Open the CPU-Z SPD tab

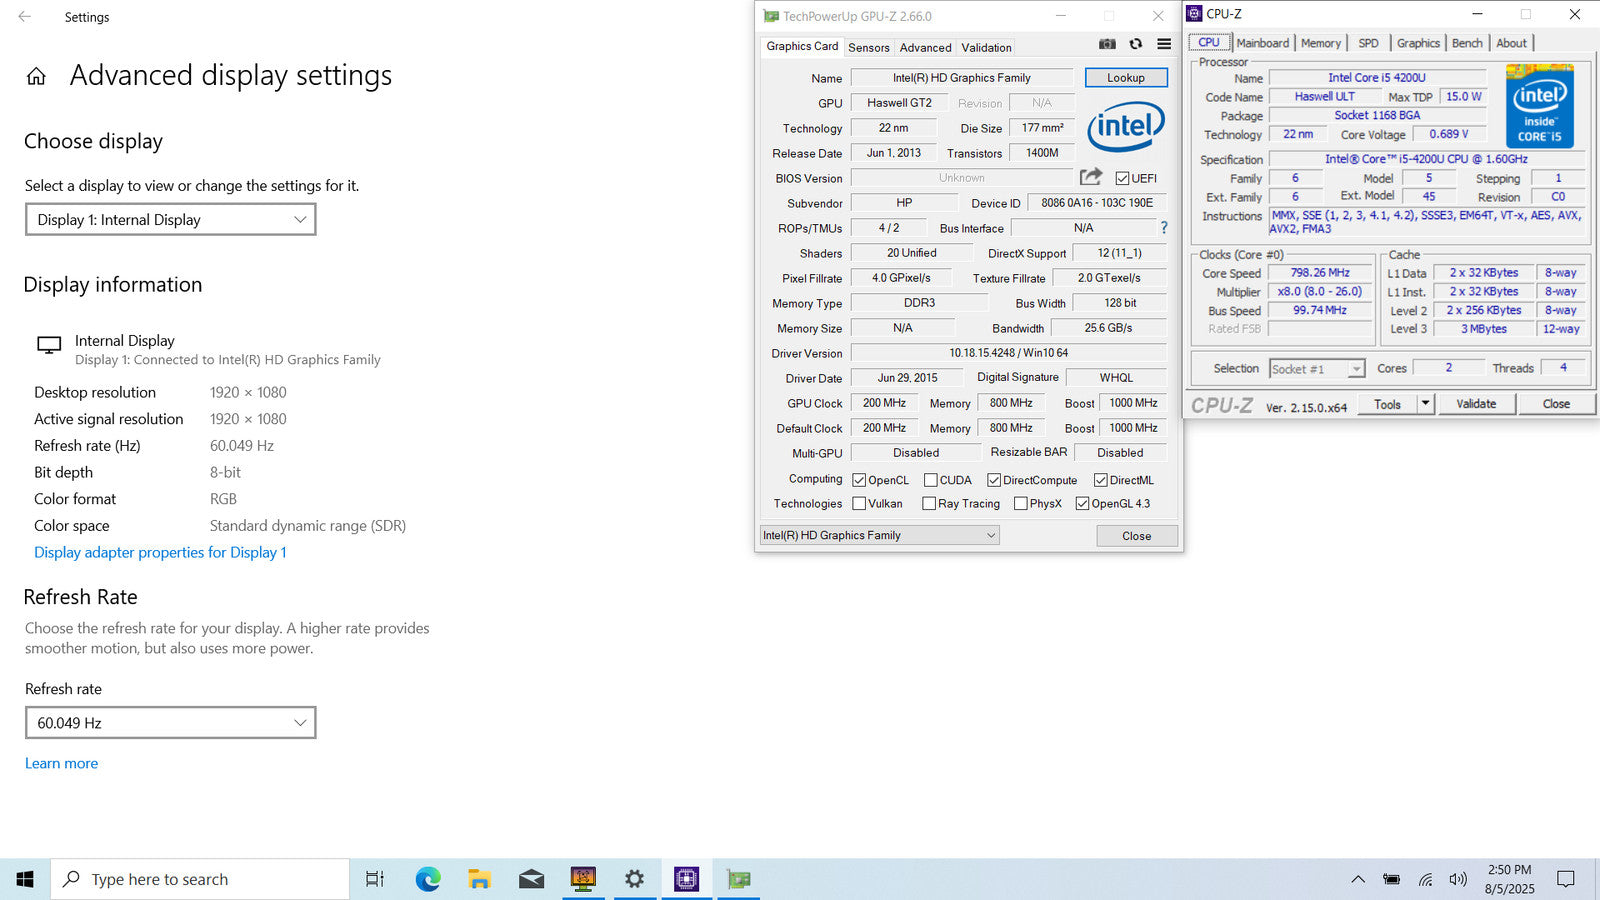[x=1369, y=43]
